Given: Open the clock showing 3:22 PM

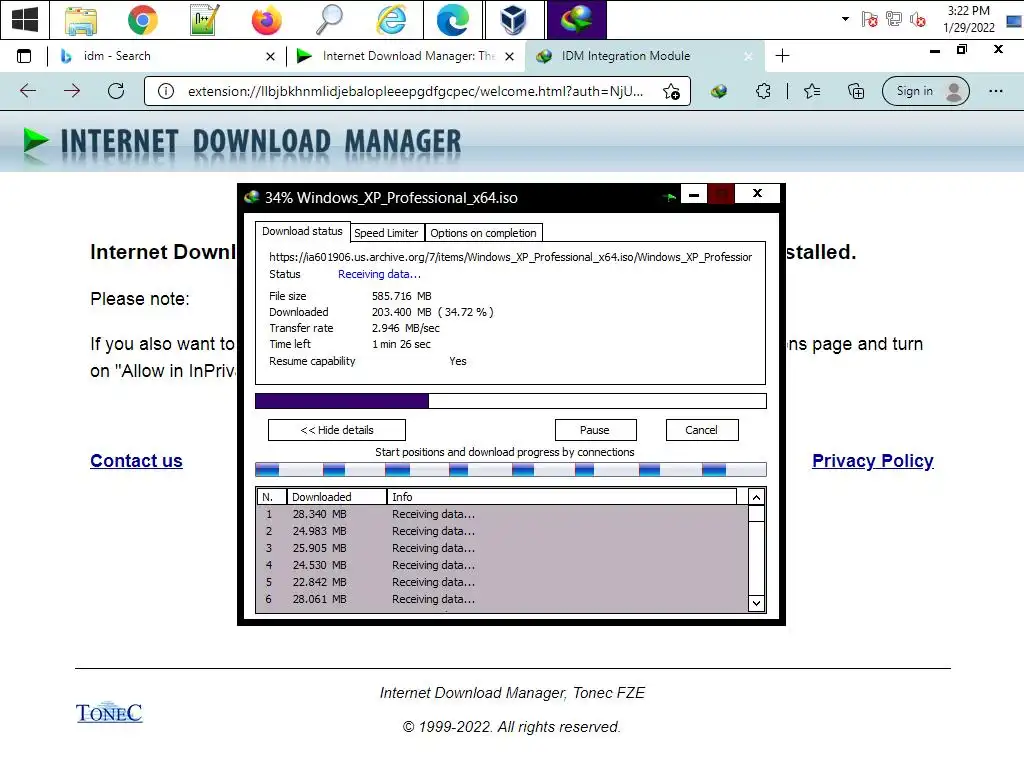Looking at the screenshot, I should 968,19.
